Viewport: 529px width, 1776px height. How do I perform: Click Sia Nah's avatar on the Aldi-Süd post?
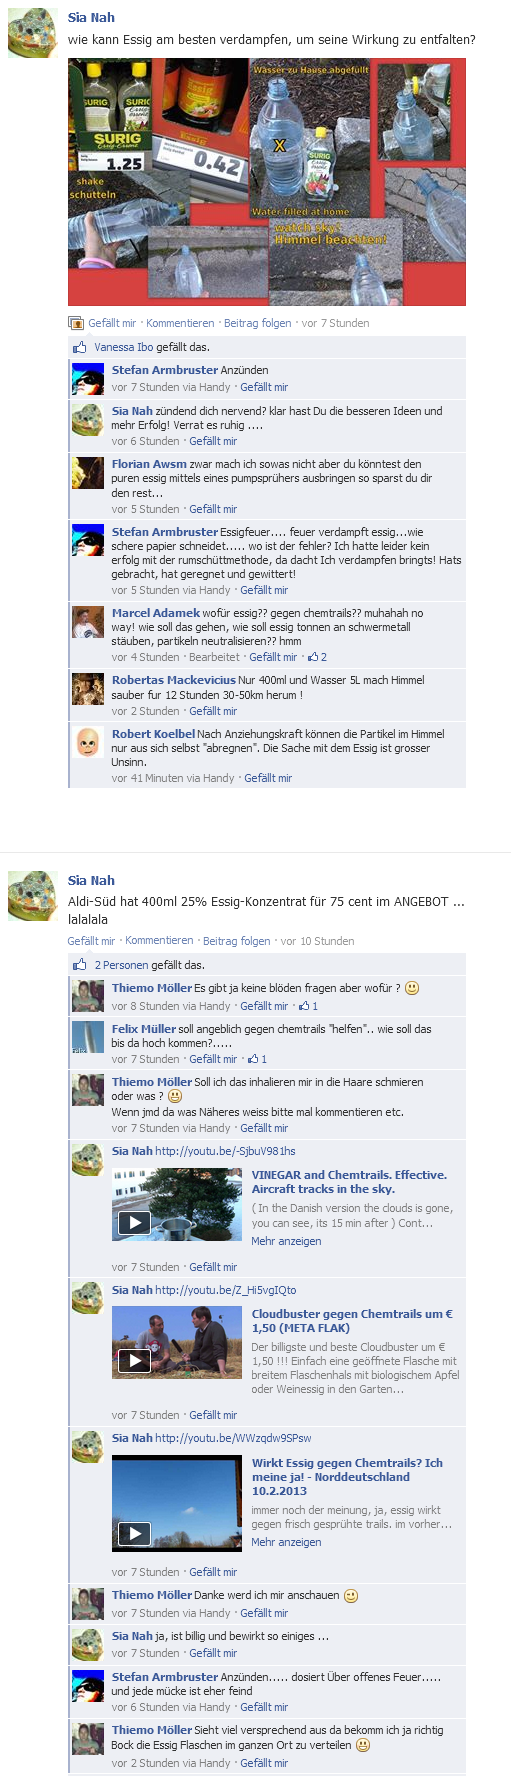coord(33,895)
